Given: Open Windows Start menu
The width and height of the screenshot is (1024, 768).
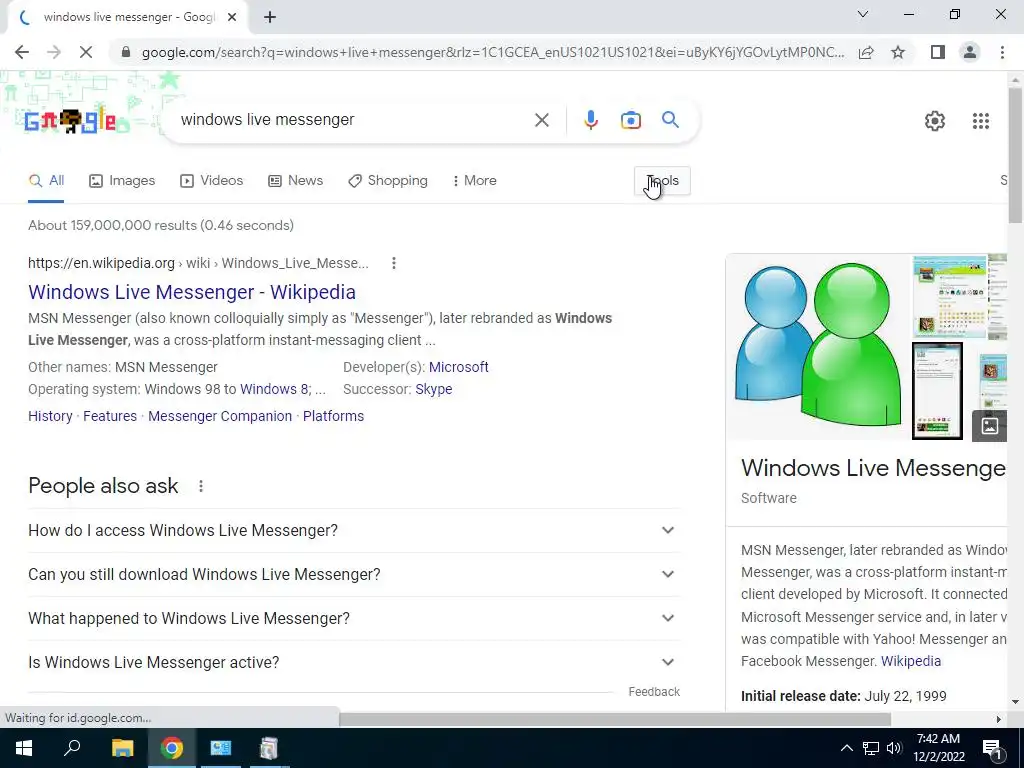Looking at the screenshot, I should [24, 748].
